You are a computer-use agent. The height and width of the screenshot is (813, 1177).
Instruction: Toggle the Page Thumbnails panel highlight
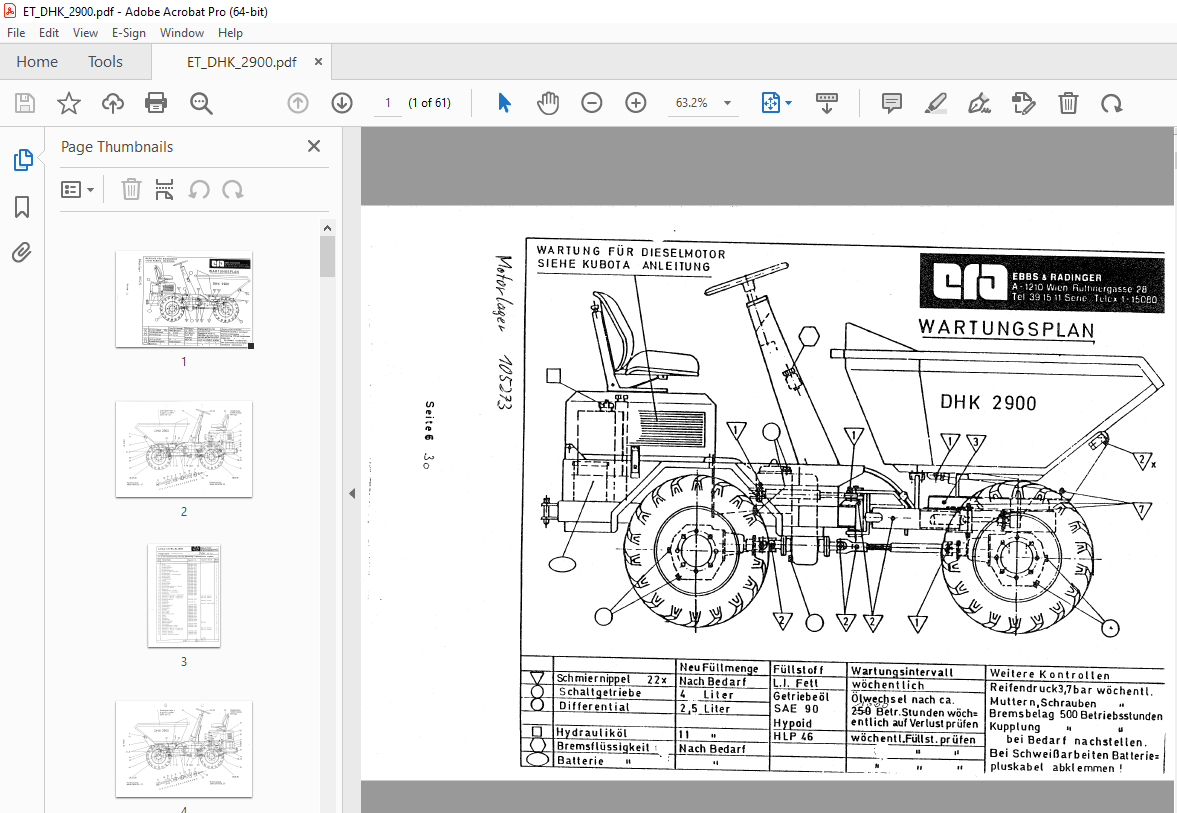21,158
